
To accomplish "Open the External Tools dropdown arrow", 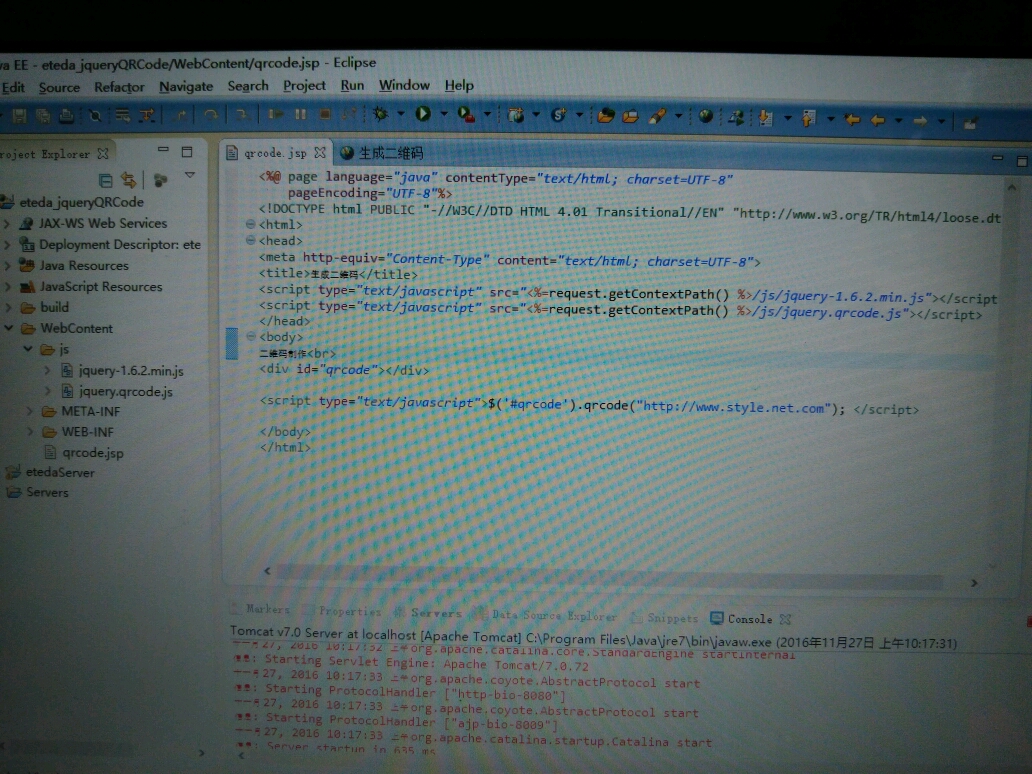I will pyautogui.click(x=487, y=115).
